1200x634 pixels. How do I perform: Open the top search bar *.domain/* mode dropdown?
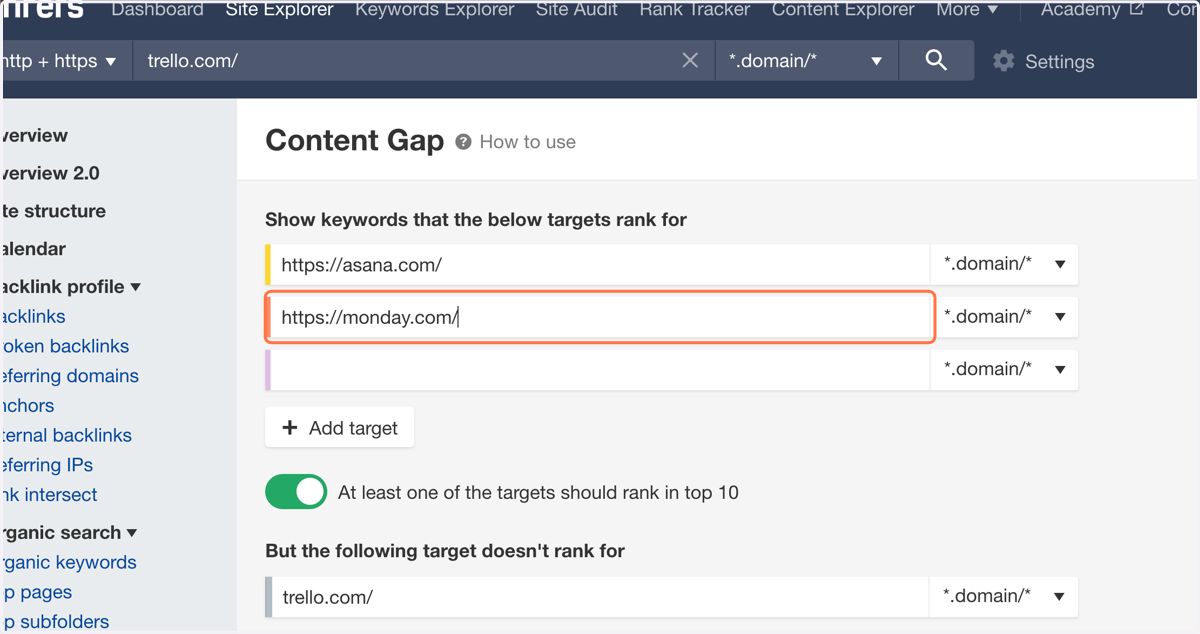tap(806, 61)
